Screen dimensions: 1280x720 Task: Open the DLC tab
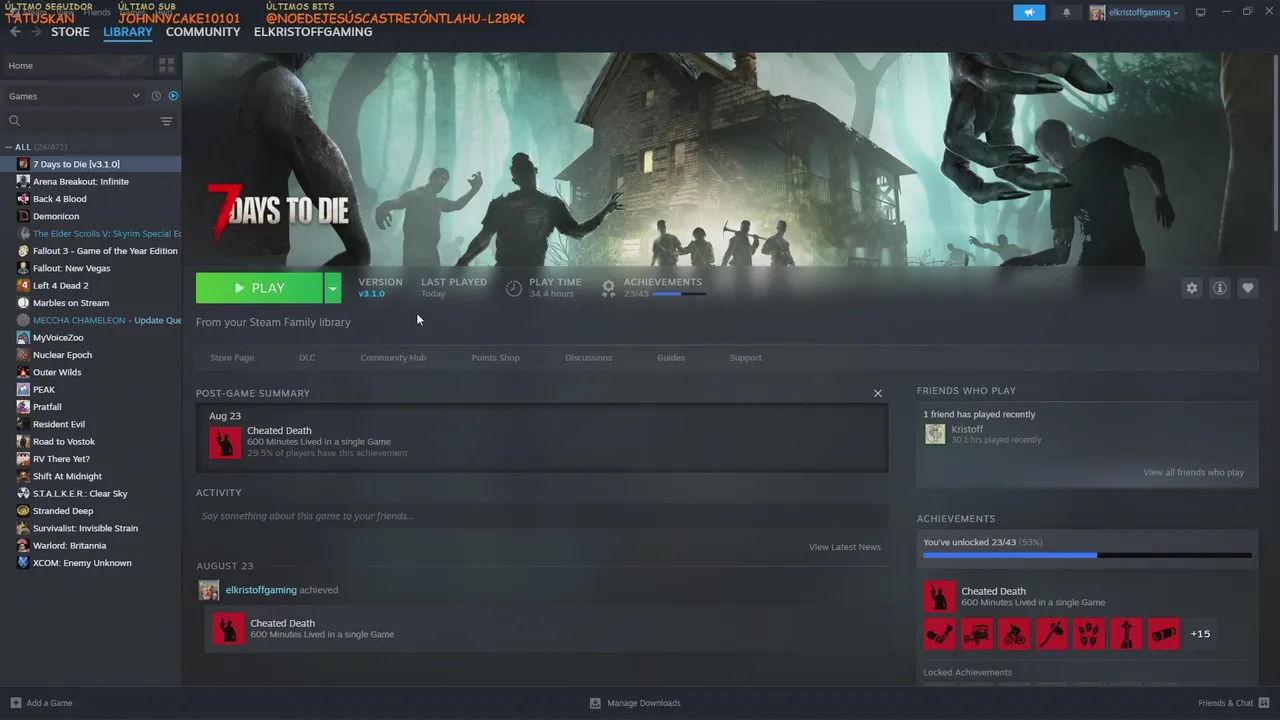[307, 358]
